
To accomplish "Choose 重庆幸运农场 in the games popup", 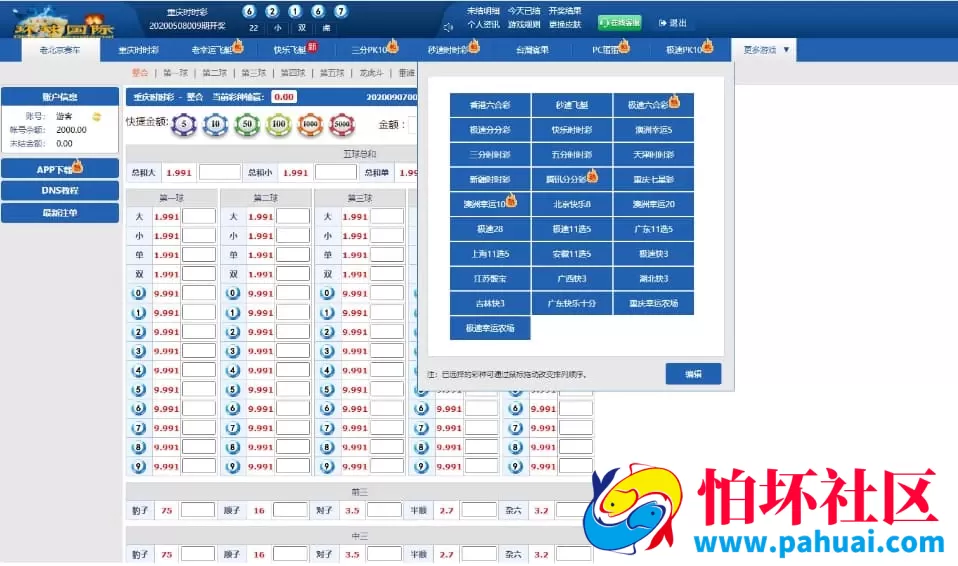I will click(653, 303).
